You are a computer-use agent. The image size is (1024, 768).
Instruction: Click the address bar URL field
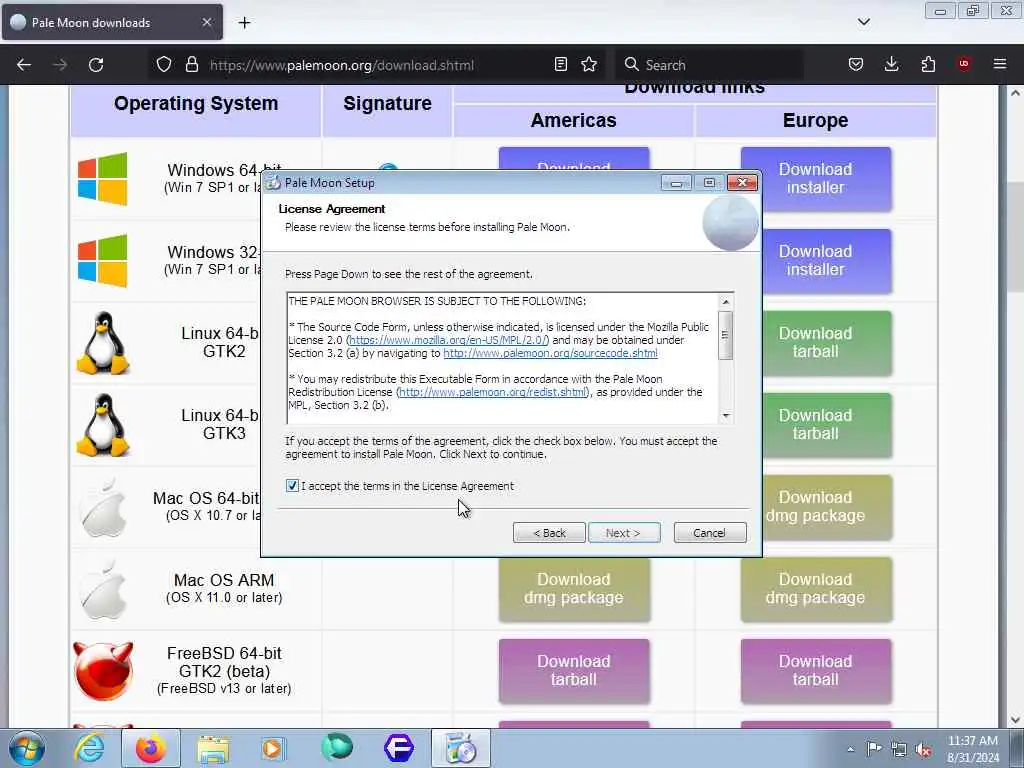[x=379, y=65]
